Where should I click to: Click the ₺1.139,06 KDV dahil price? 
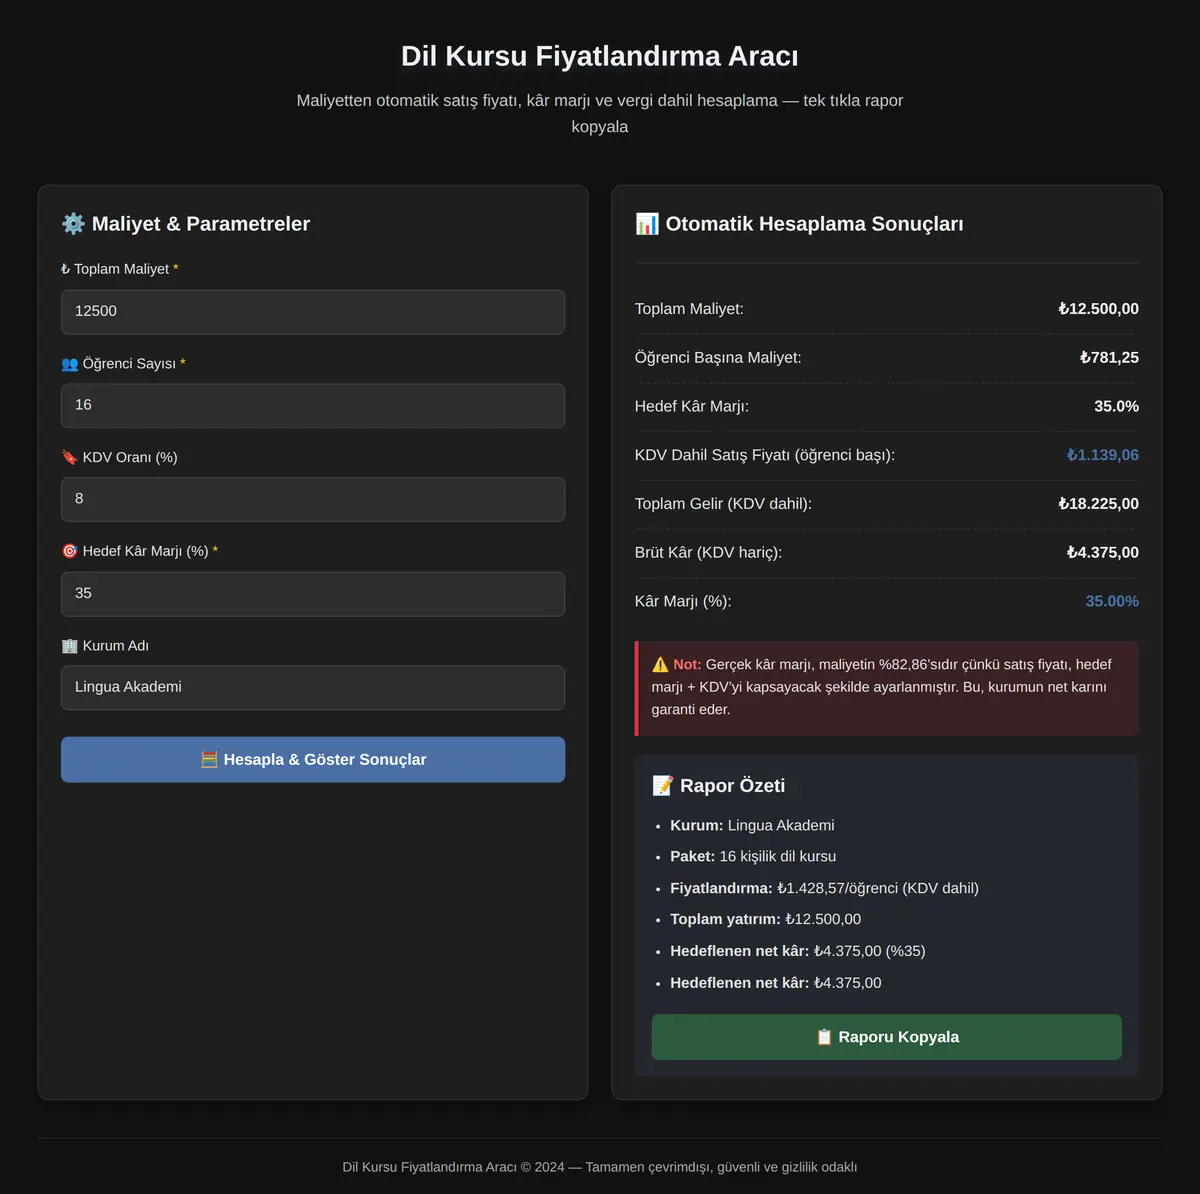coord(1102,455)
